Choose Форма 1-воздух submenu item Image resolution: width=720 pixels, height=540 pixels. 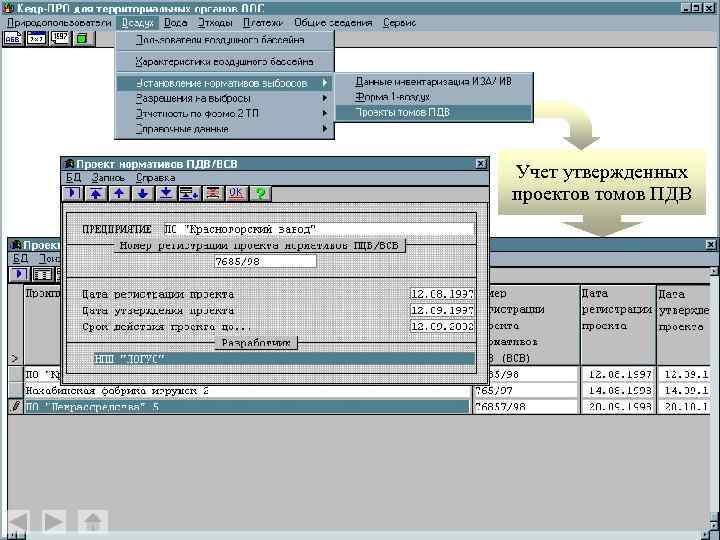click(x=433, y=97)
